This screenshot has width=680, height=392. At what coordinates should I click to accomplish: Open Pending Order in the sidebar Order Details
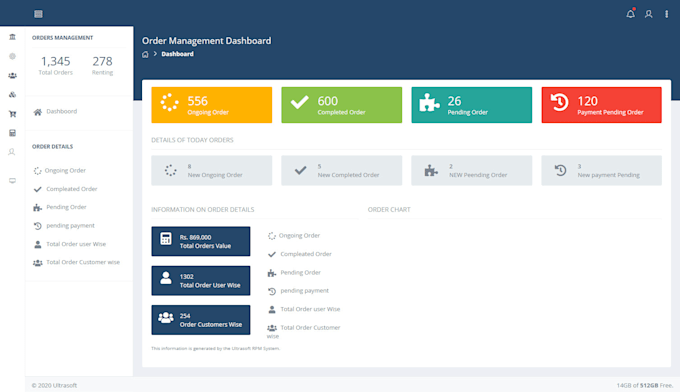60,207
